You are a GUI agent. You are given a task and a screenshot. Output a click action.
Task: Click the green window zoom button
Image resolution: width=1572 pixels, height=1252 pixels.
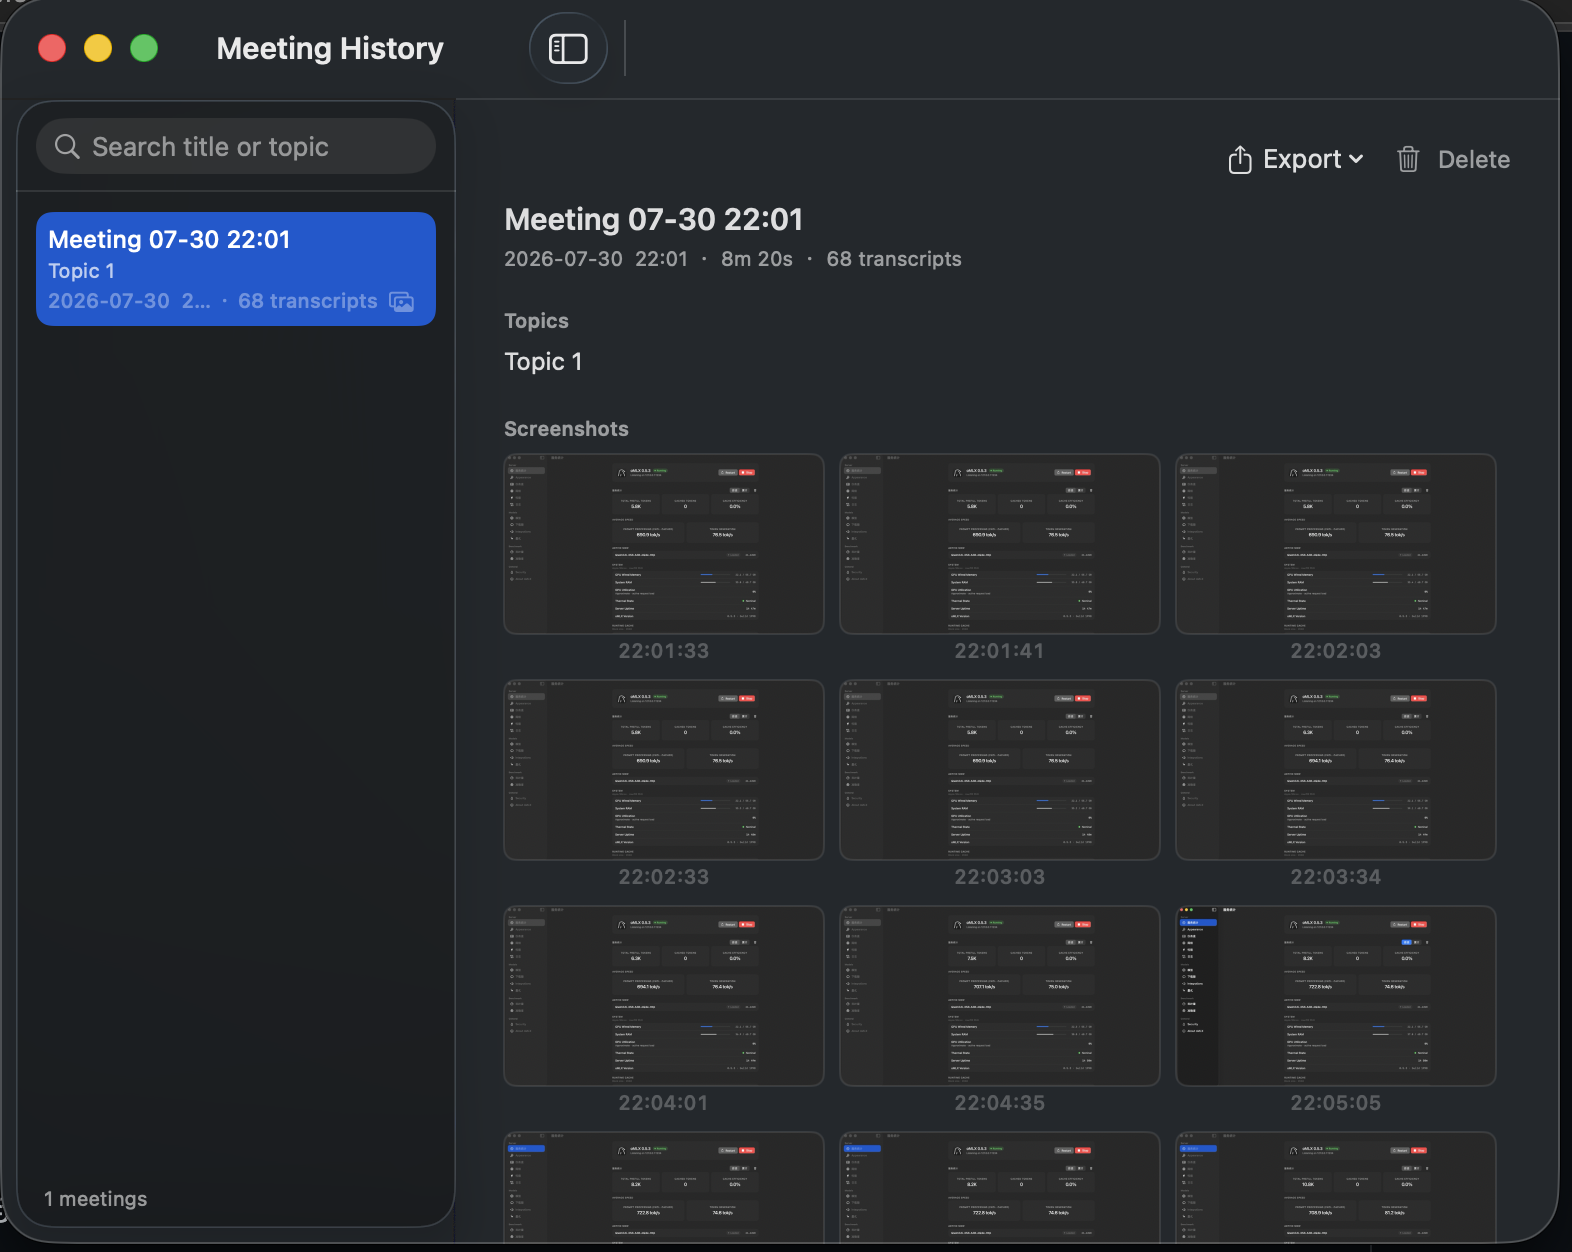tap(144, 48)
